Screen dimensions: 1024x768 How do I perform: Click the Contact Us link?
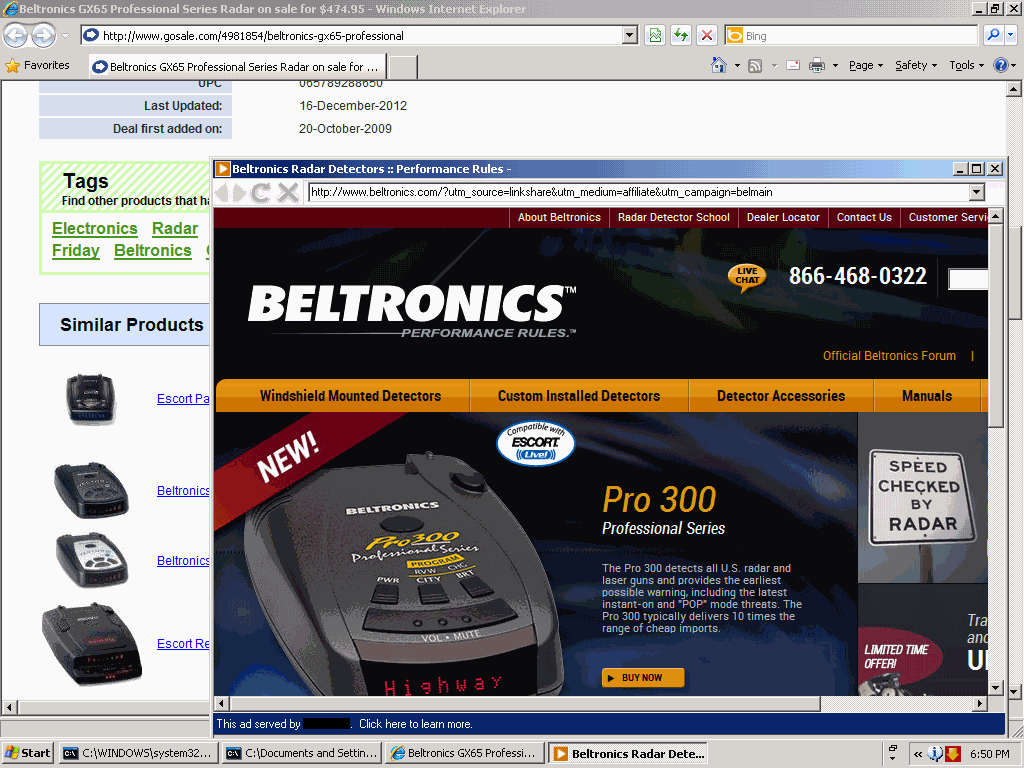[x=864, y=217]
